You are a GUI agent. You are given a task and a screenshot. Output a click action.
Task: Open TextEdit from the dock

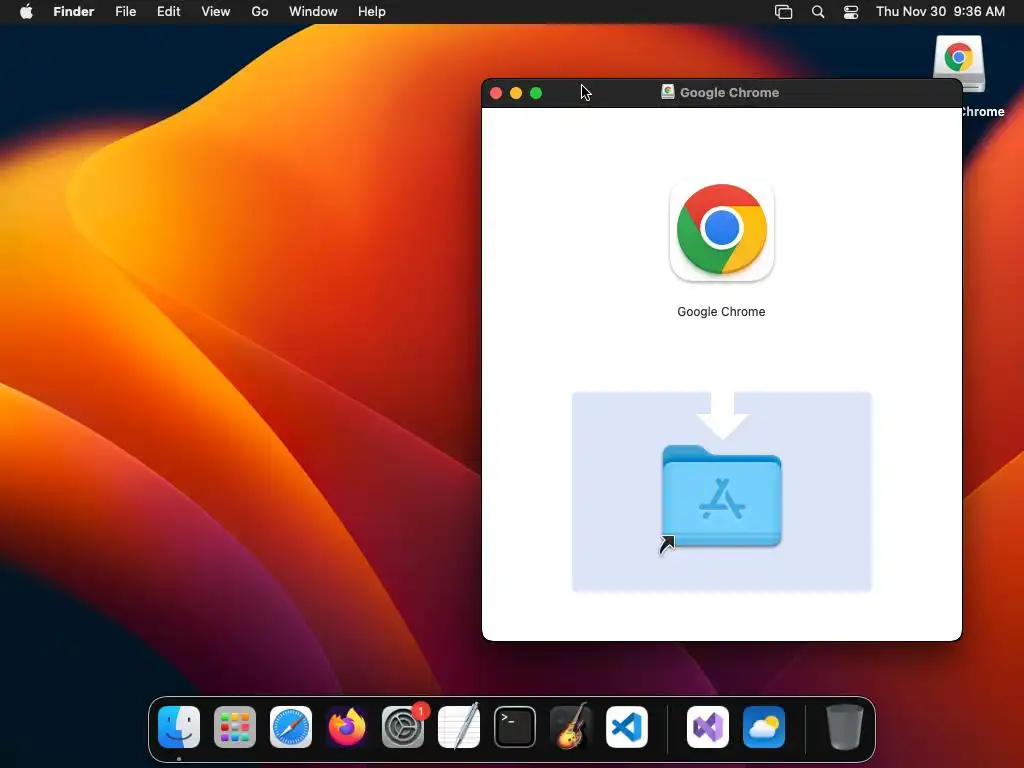pos(458,726)
